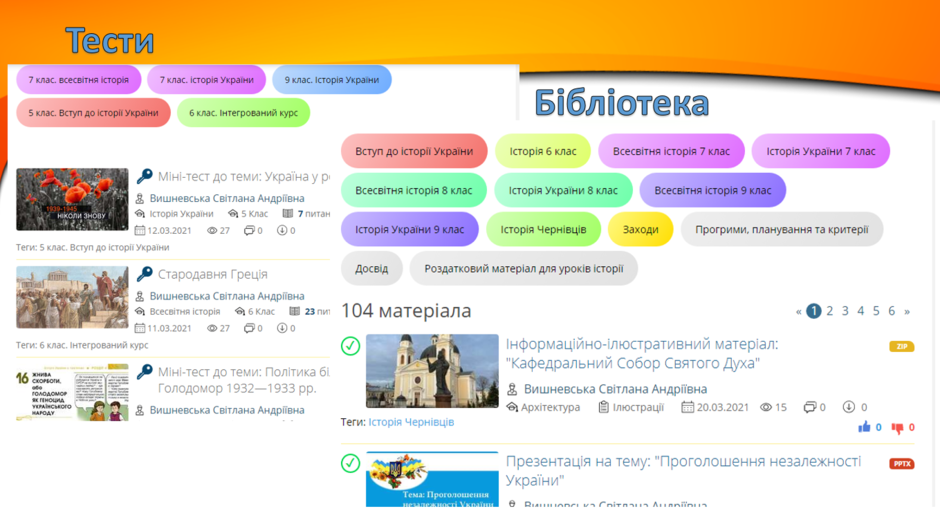Filter library by 'Всесвітня історія 8 клас'
The width and height of the screenshot is (940, 511).
coord(414,190)
